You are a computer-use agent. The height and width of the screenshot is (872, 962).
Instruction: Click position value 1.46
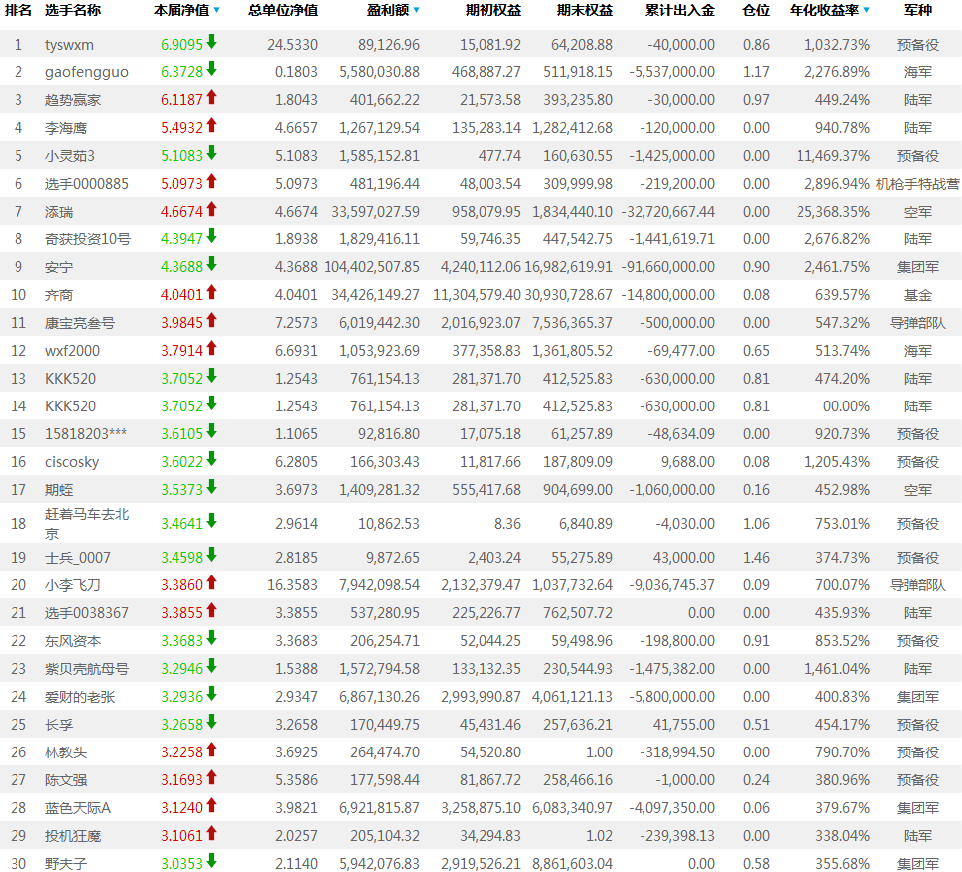coord(756,558)
